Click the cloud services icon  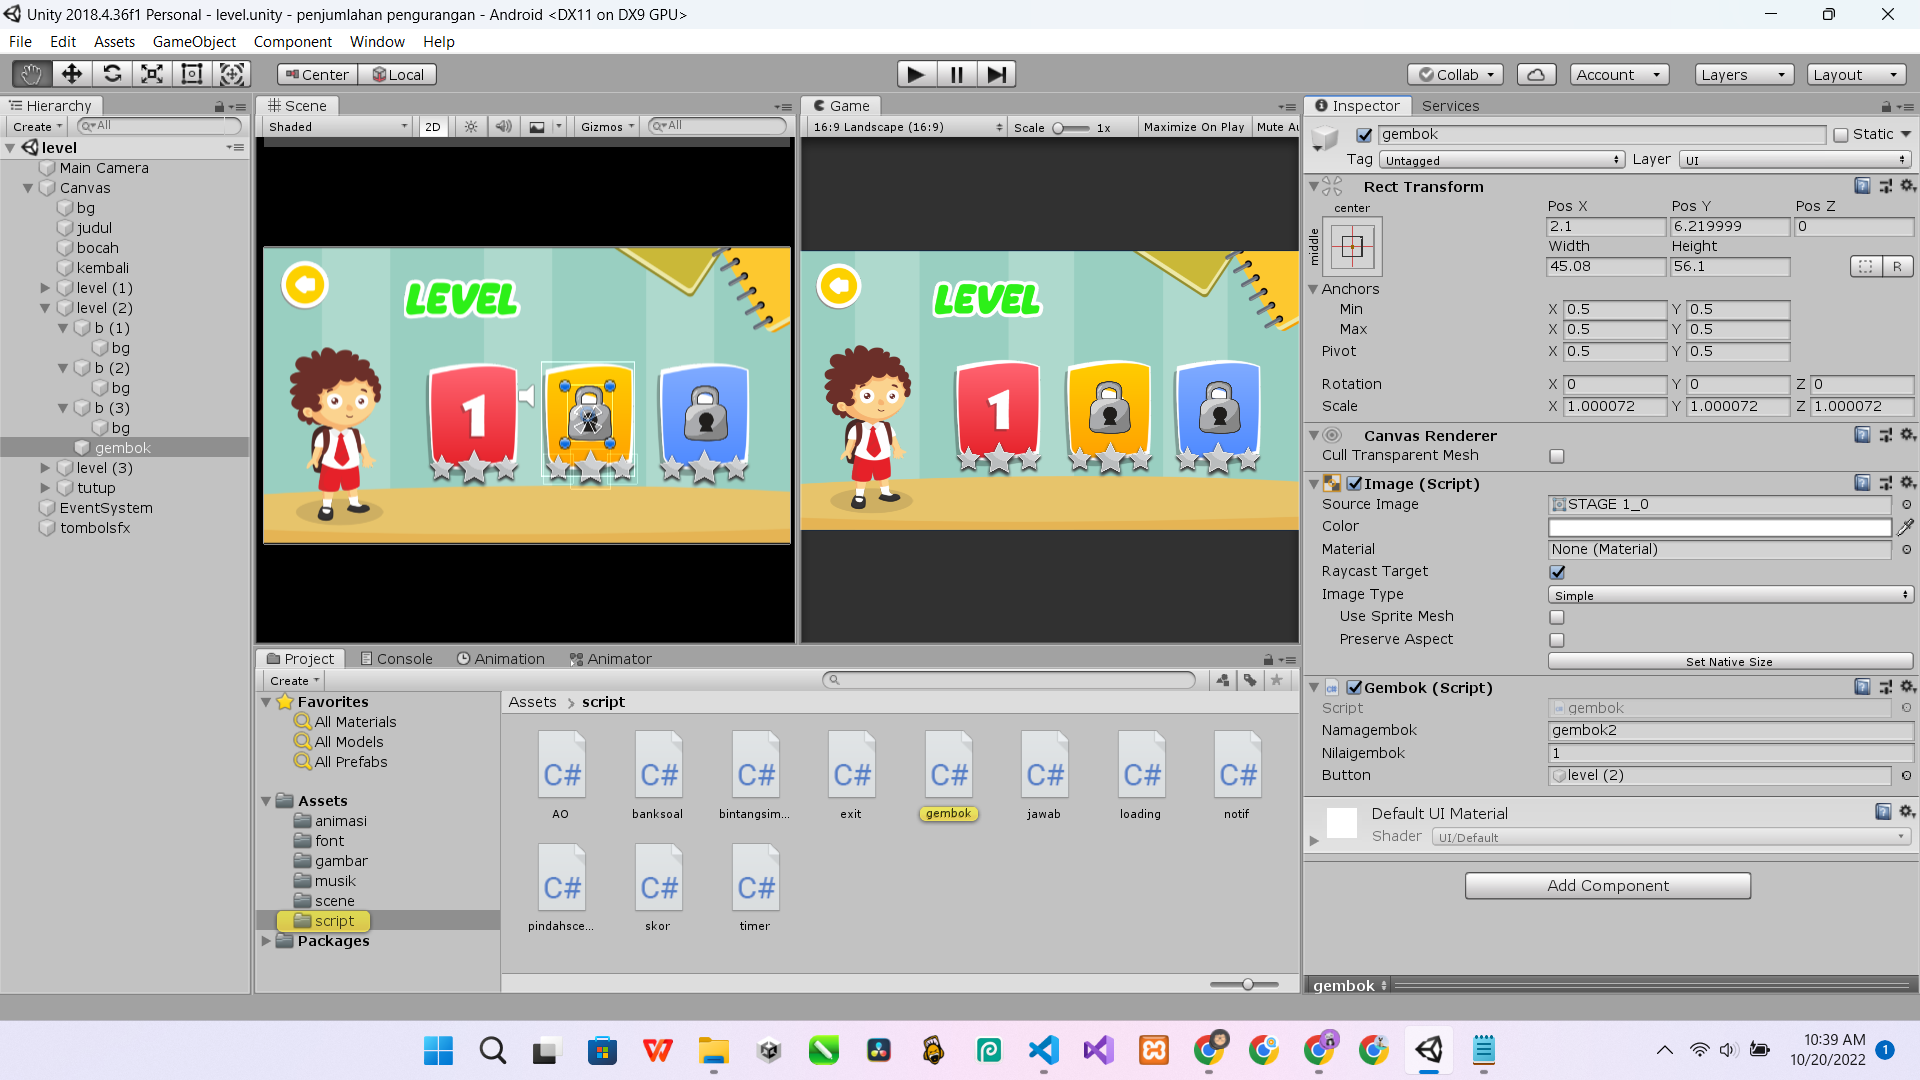[x=1536, y=75]
